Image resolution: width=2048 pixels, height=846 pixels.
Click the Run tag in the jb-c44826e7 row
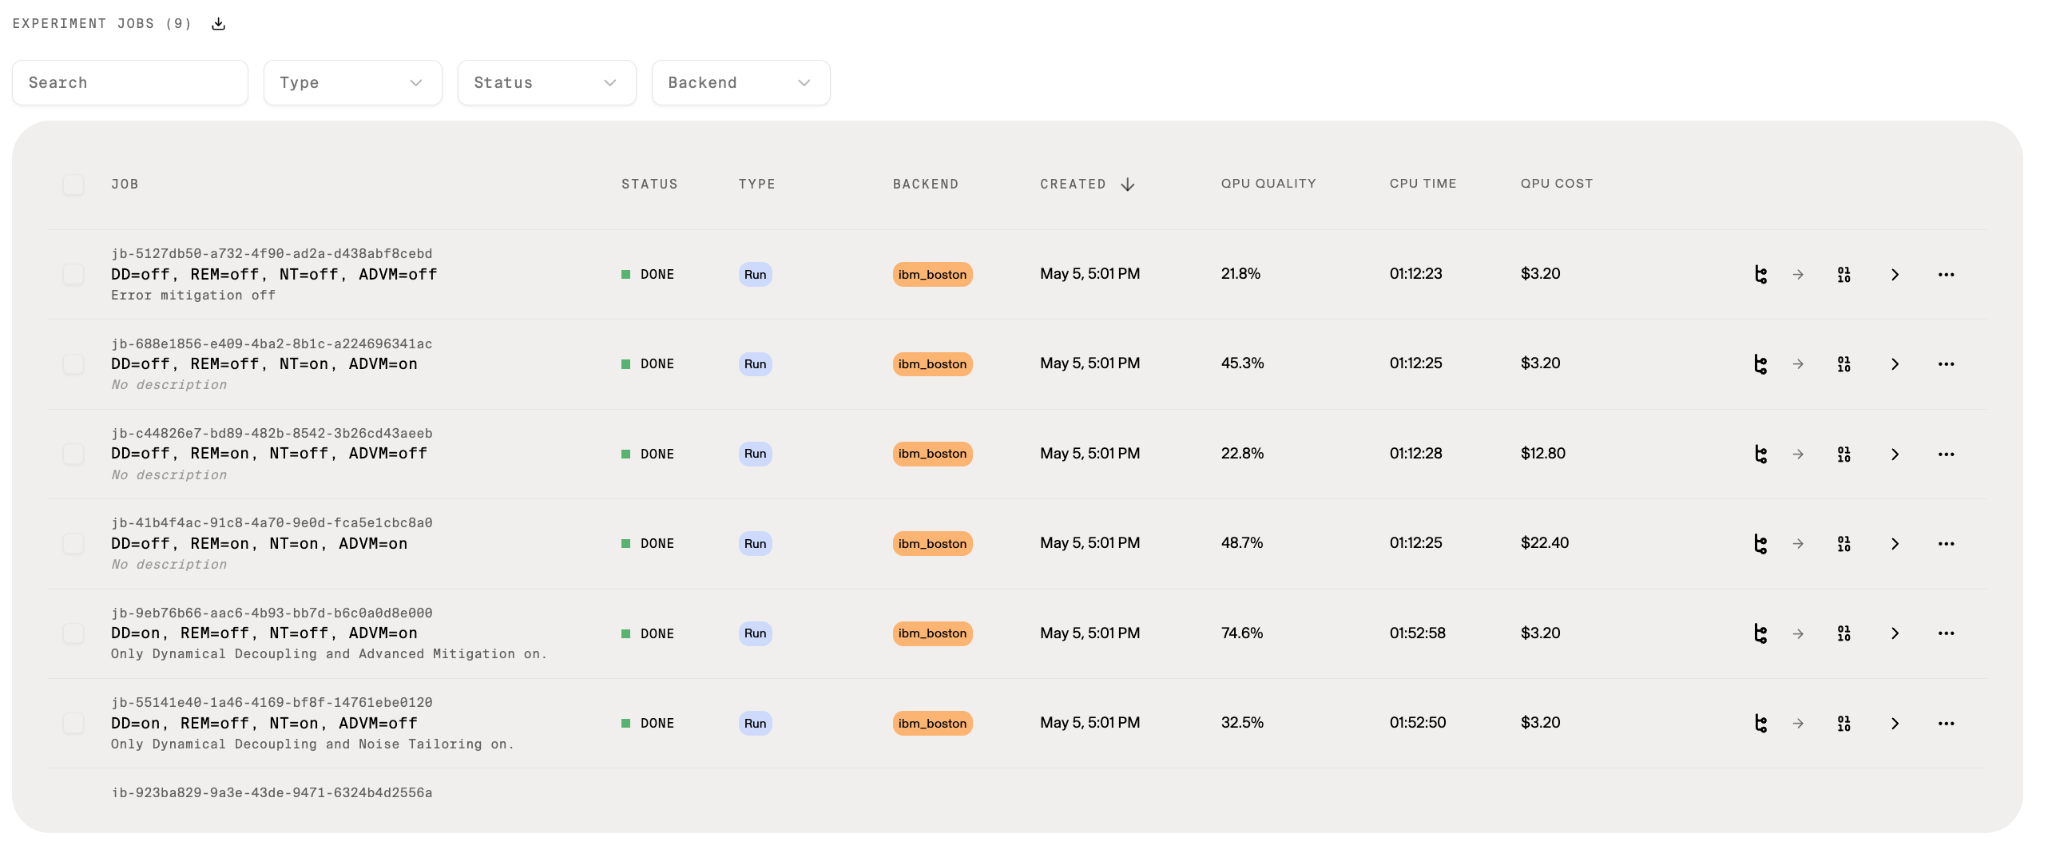[x=755, y=455]
